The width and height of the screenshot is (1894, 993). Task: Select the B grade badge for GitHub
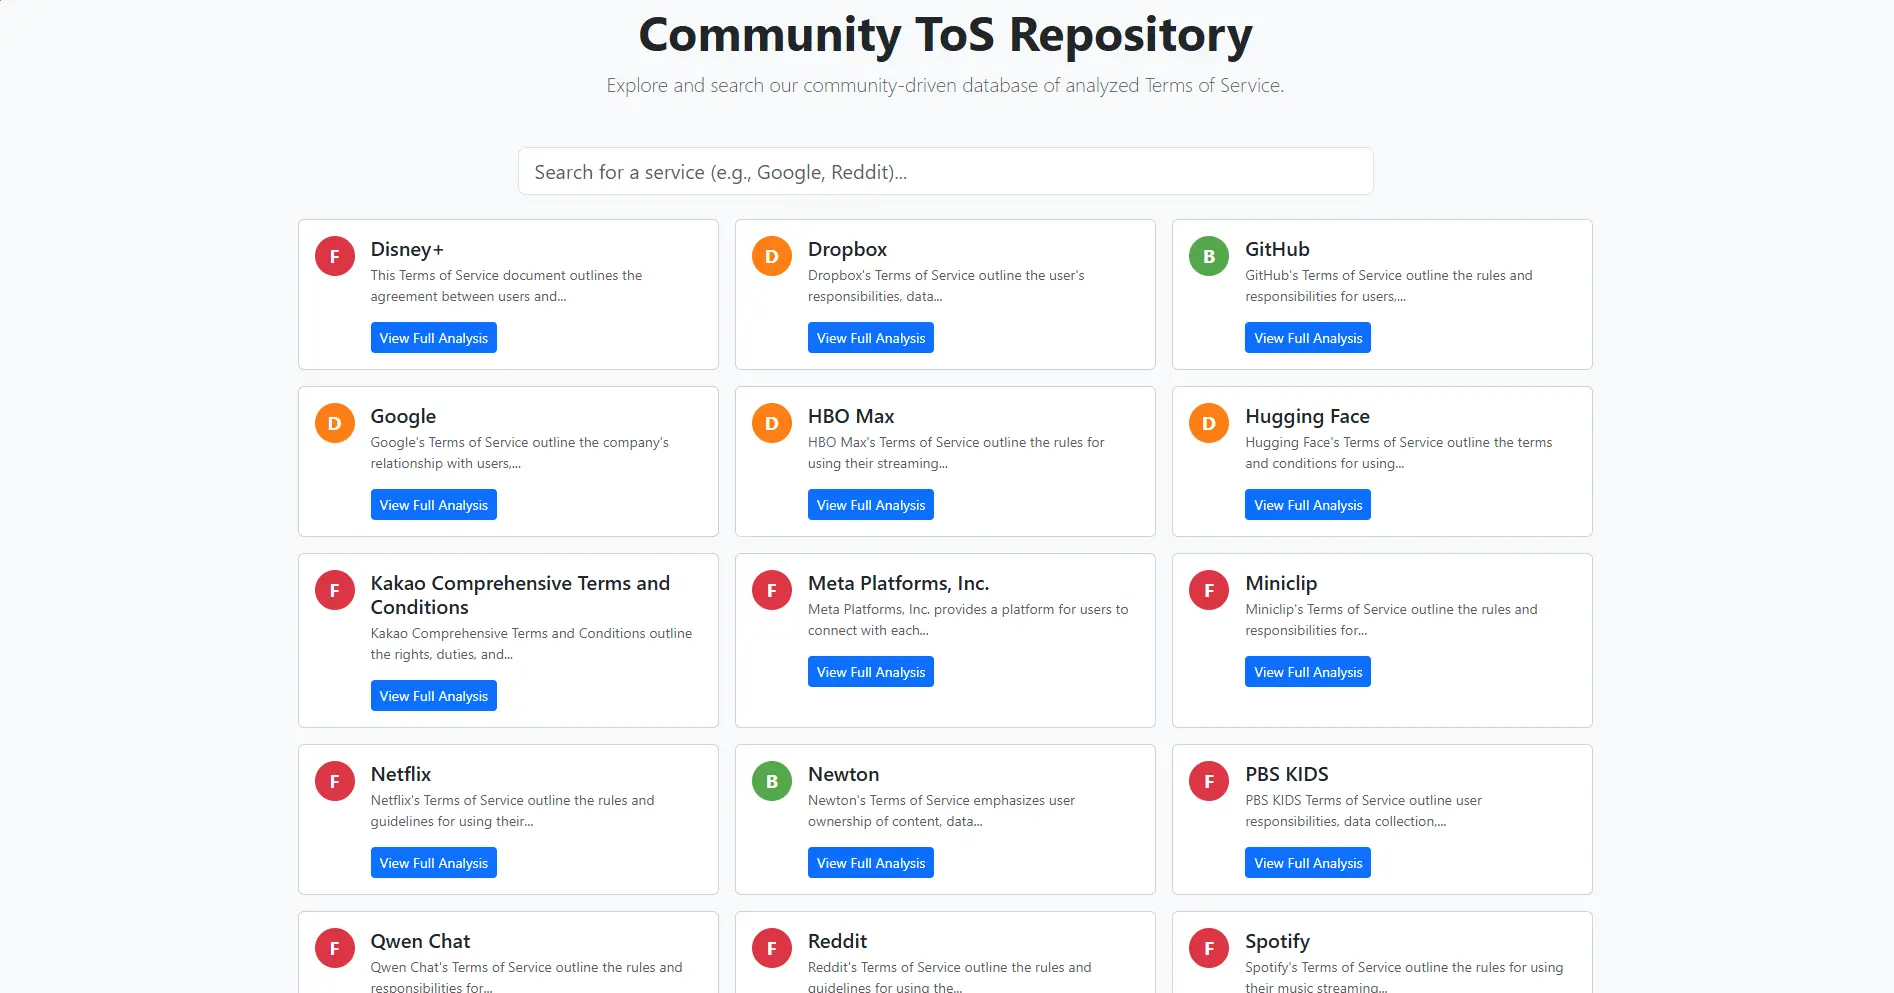pos(1209,256)
